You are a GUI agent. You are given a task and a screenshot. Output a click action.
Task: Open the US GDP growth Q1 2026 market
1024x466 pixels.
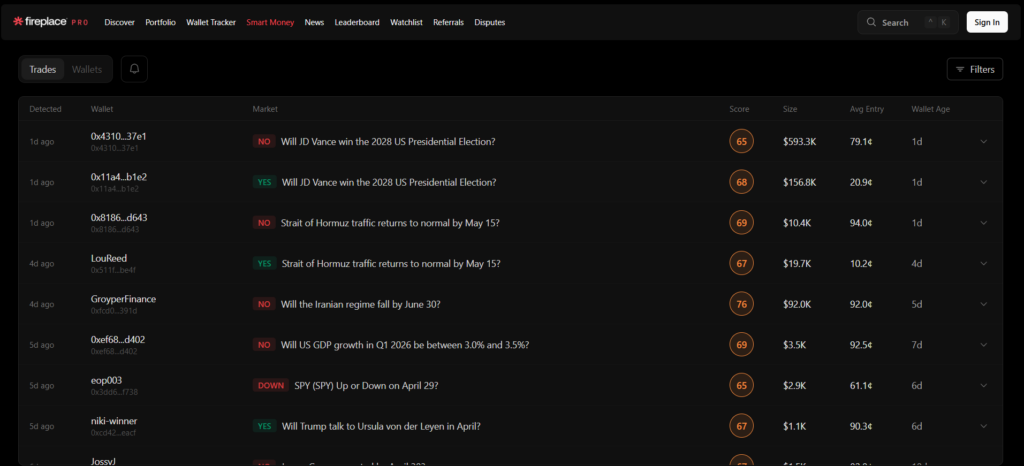click(x=405, y=345)
